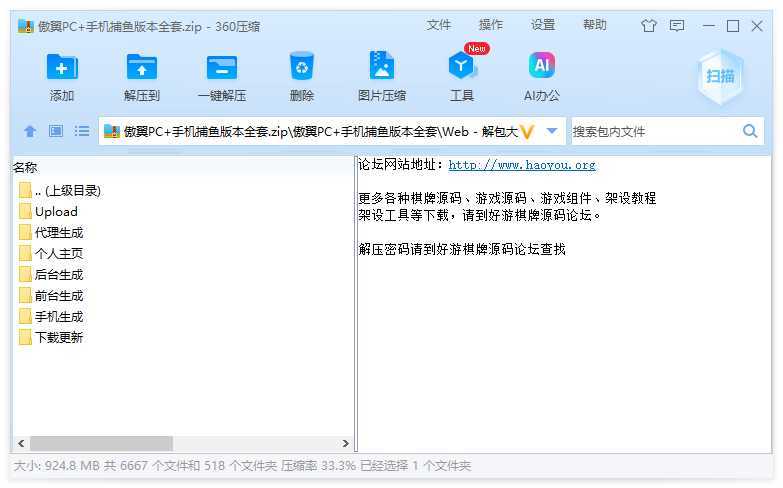Switch to the thumbnail view mode icon
The width and height of the screenshot is (783, 488).
click(x=56, y=131)
